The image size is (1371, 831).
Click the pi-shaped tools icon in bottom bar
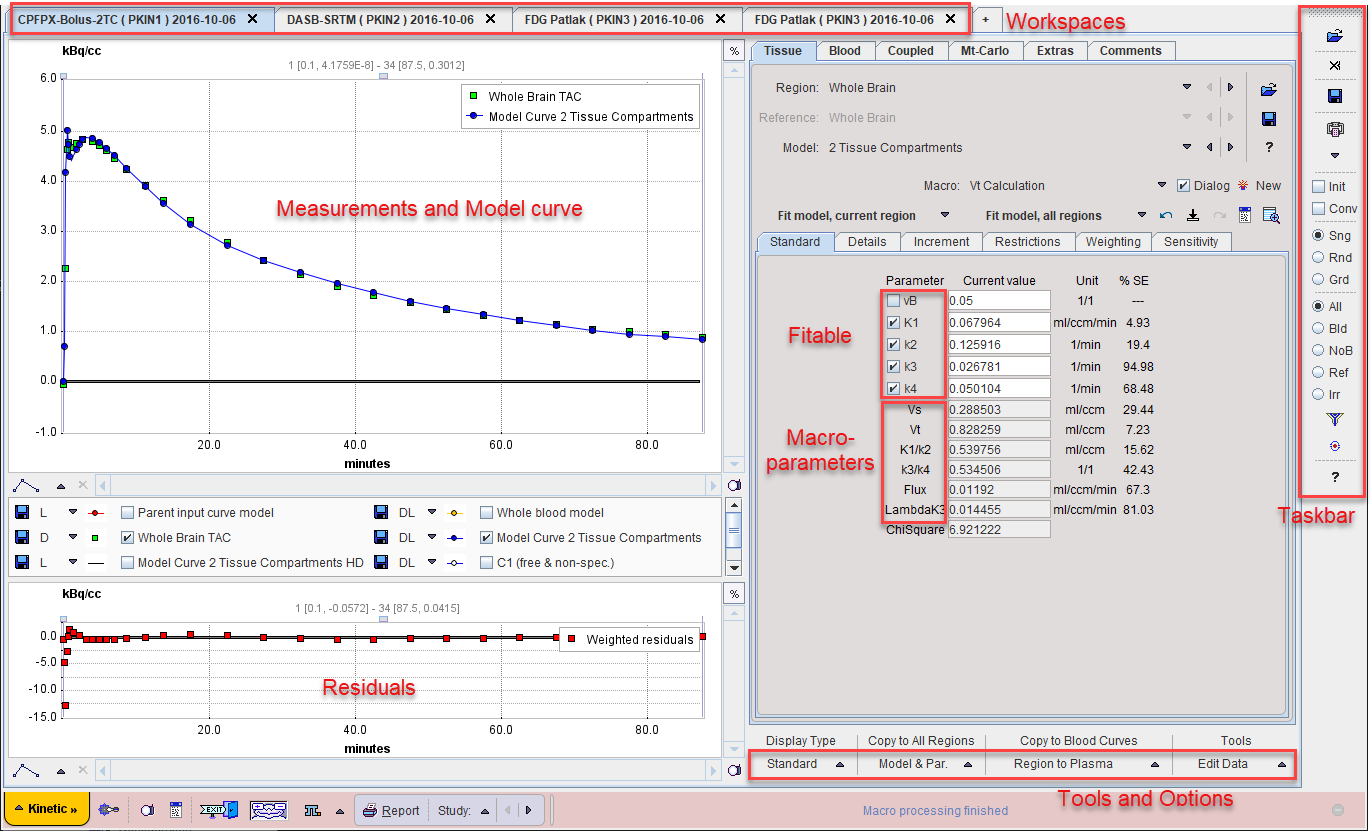tap(312, 810)
